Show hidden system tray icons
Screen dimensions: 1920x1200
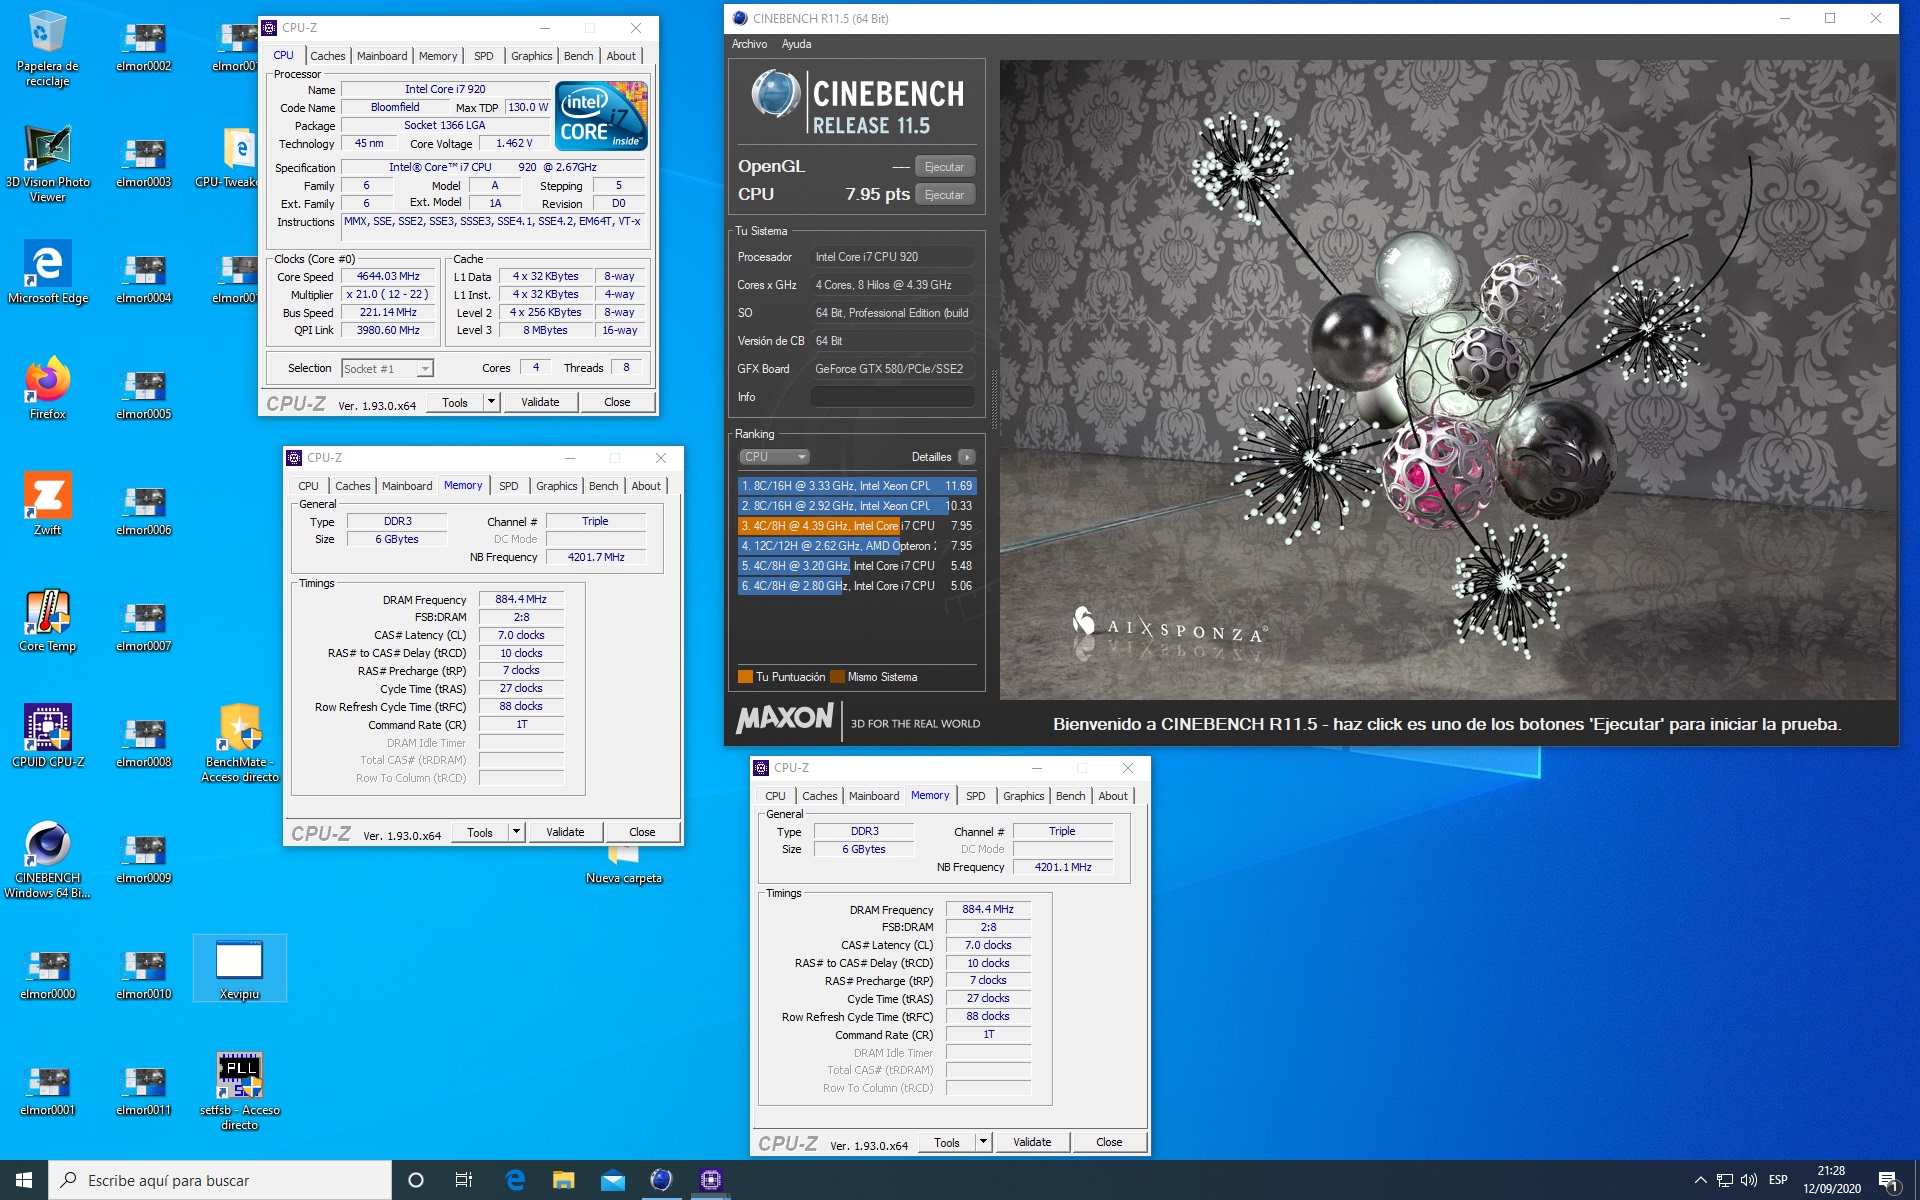click(1700, 1180)
